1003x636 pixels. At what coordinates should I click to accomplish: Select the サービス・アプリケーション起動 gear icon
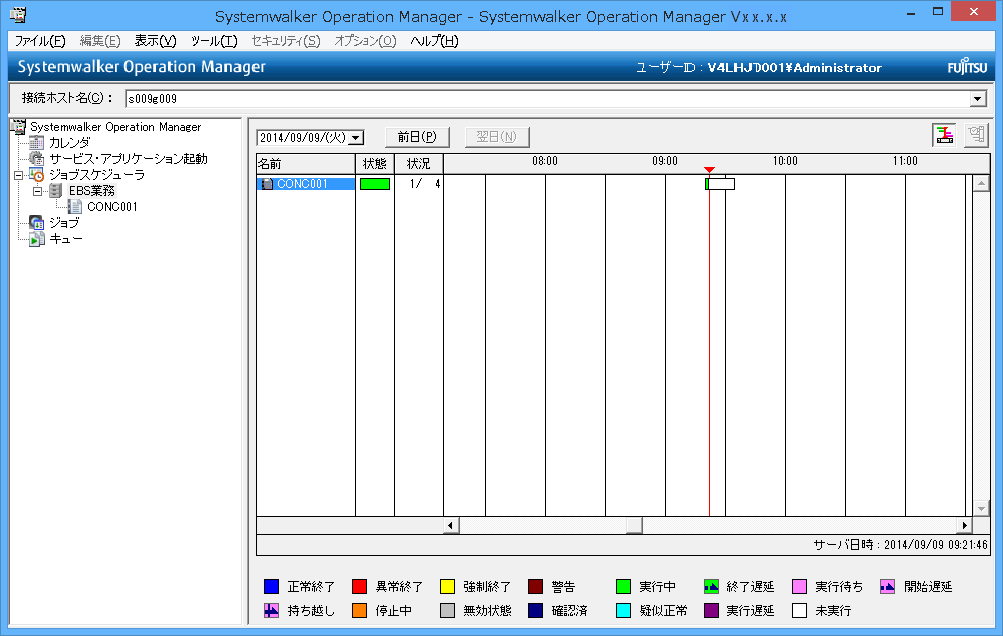pos(37,159)
